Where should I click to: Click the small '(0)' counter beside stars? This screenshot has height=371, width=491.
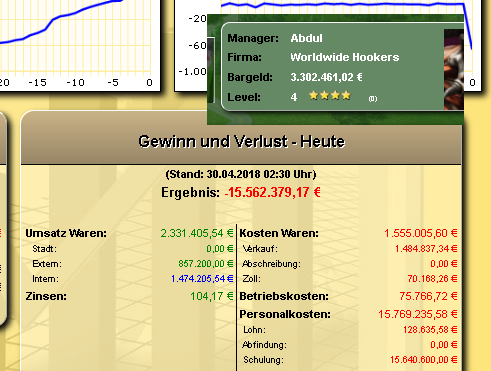point(373,99)
